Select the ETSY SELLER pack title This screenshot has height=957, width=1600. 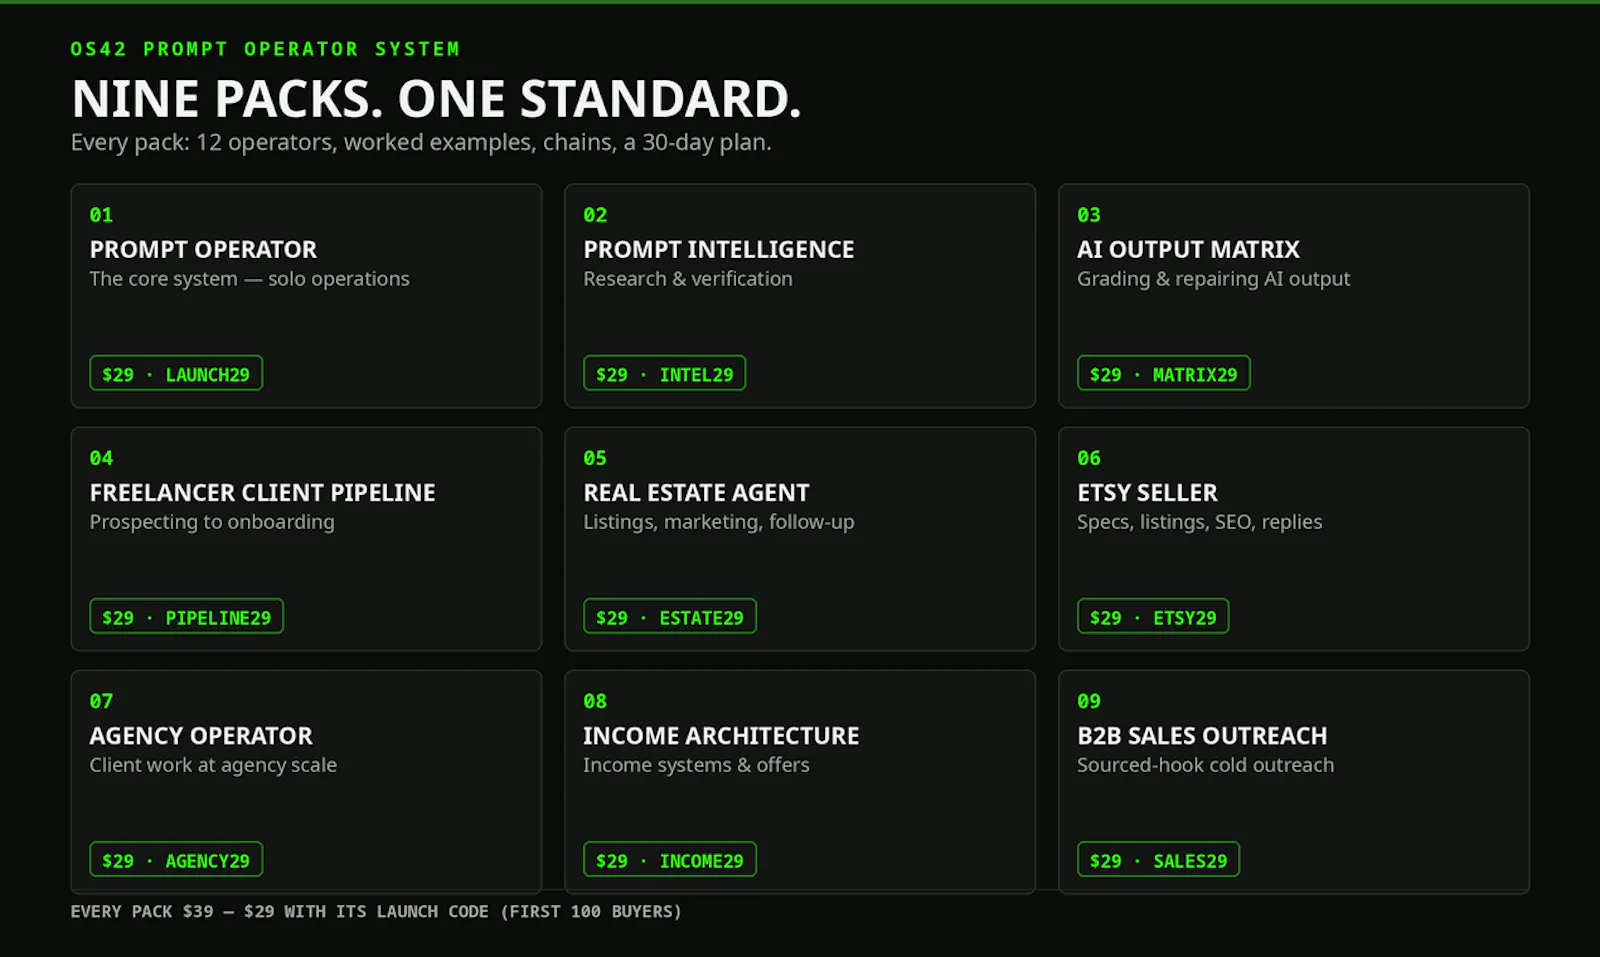(1147, 492)
